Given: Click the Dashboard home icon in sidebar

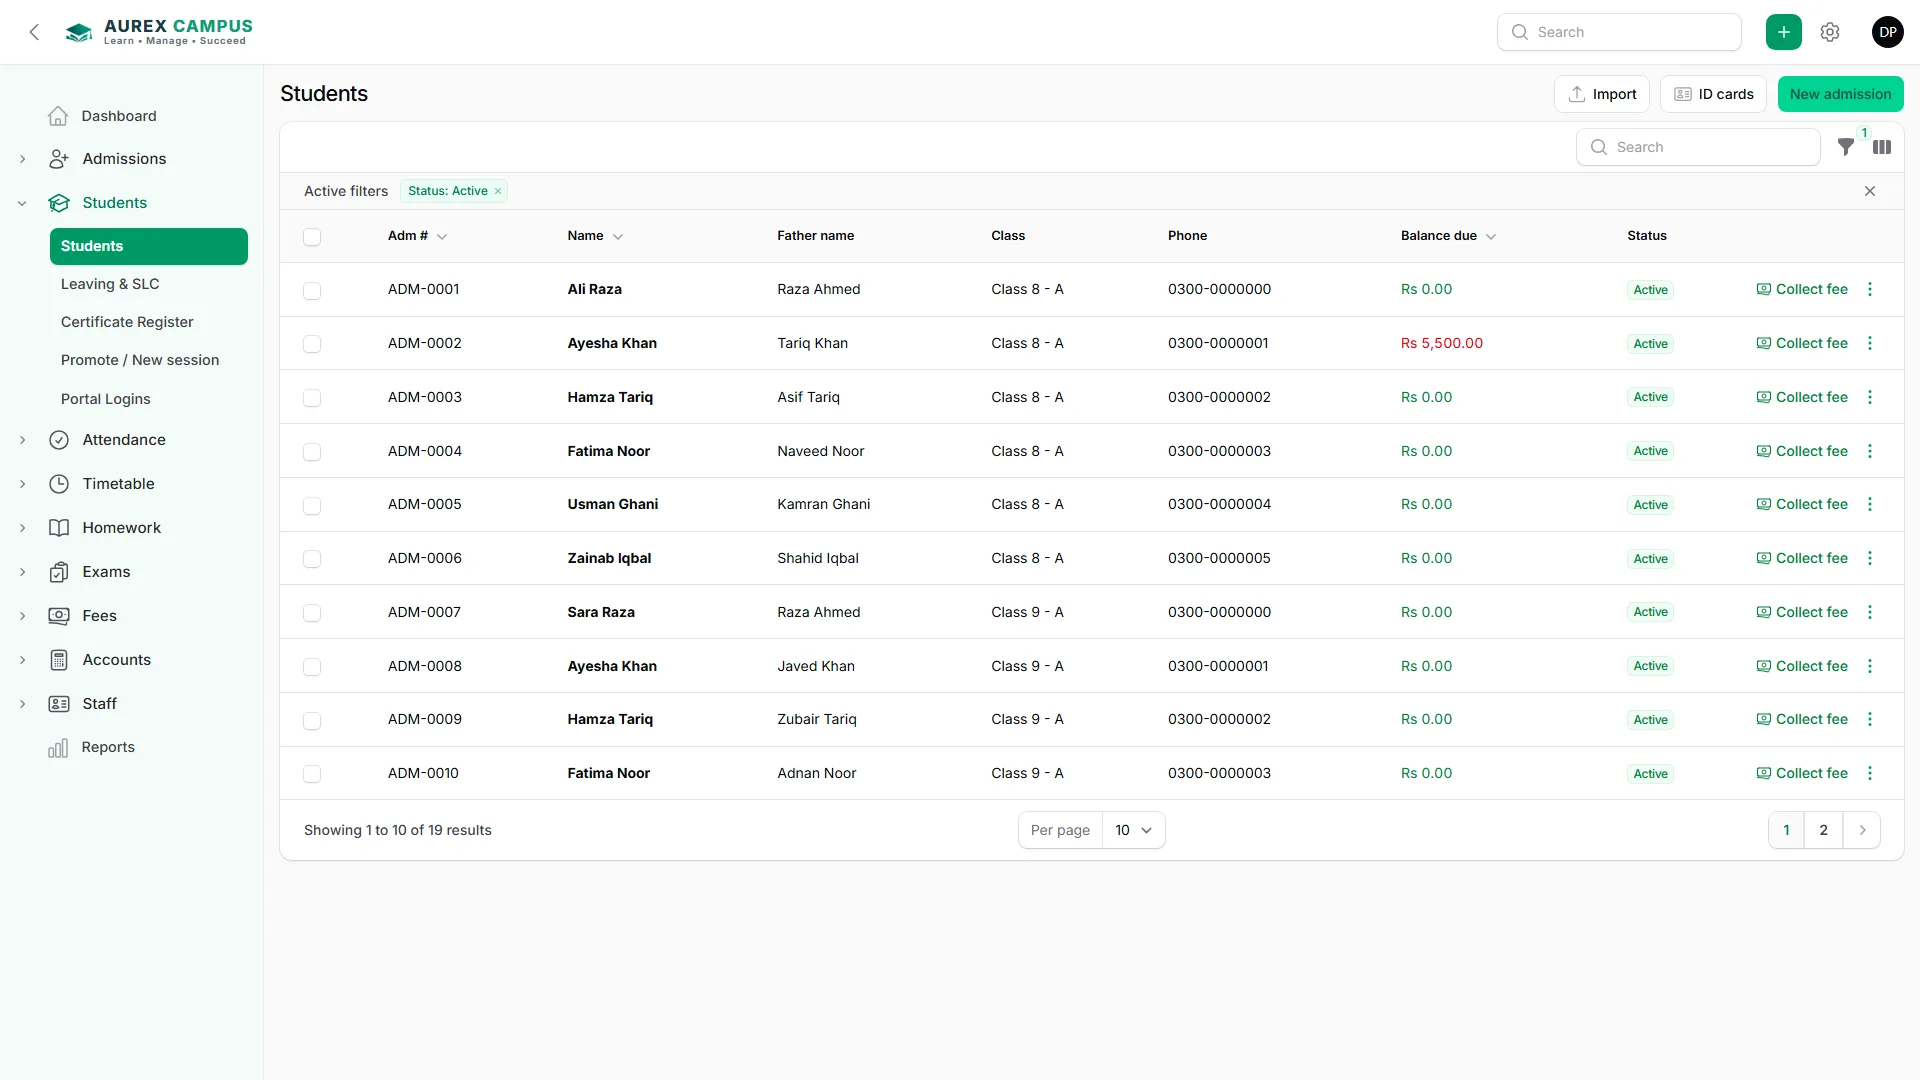Looking at the screenshot, I should pos(59,116).
